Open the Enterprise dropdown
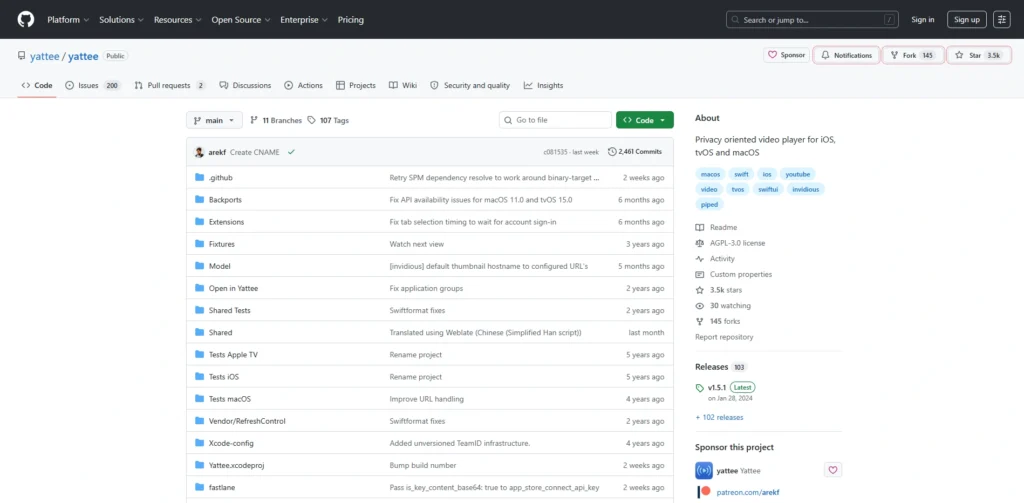The image size is (1024, 503). (304, 20)
